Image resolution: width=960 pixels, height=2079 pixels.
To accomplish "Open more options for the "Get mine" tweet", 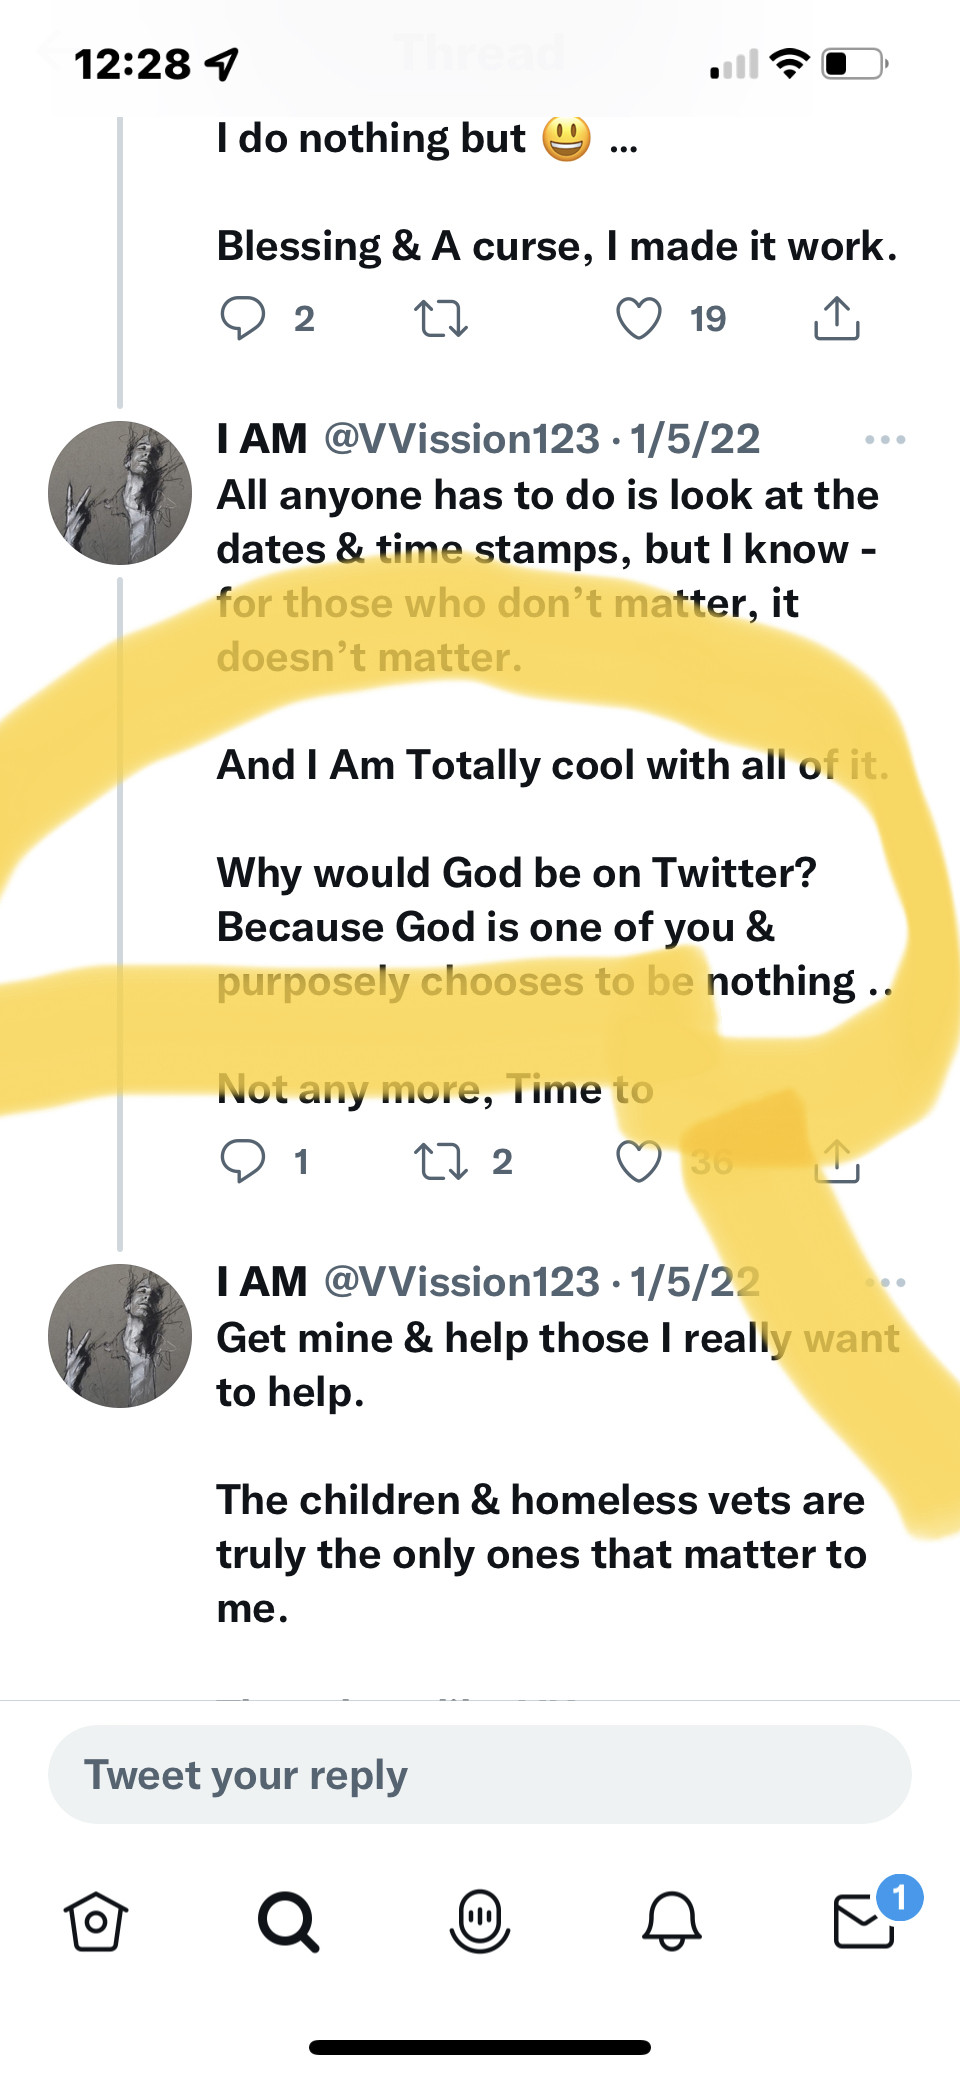I will click(885, 1282).
